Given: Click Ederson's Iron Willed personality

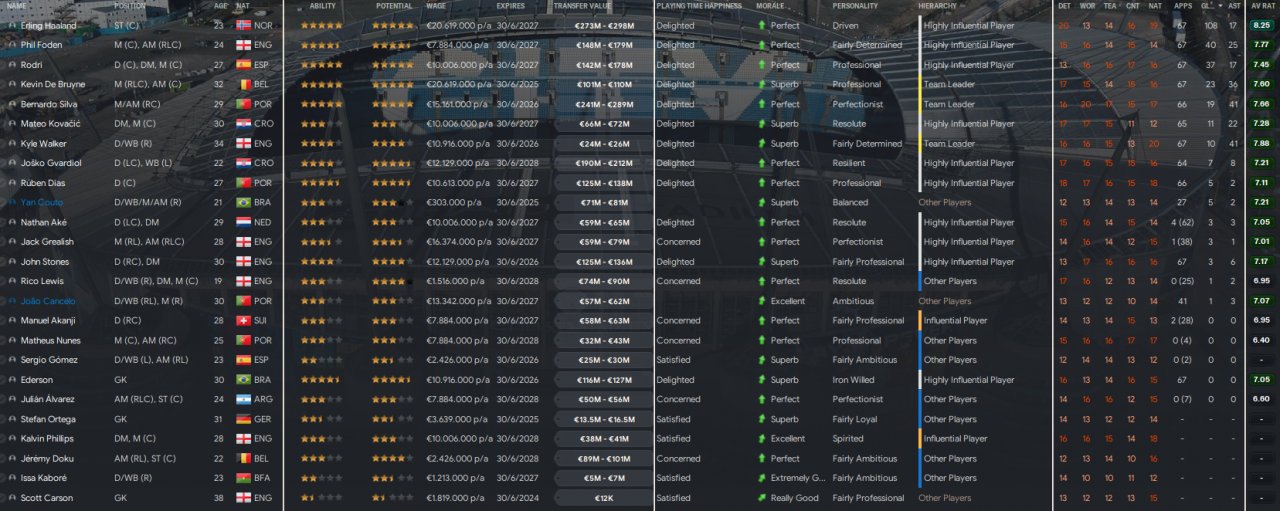Looking at the screenshot, I should tap(853, 380).
